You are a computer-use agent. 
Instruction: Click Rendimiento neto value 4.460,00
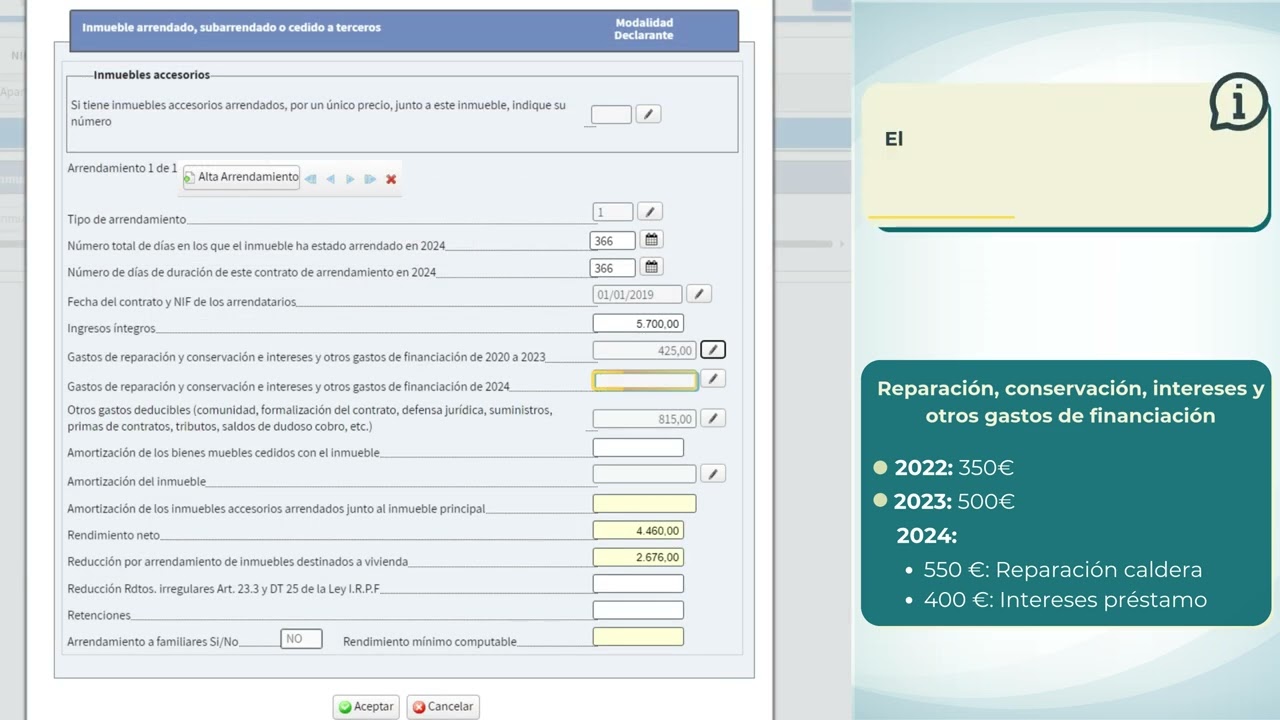(x=638, y=531)
